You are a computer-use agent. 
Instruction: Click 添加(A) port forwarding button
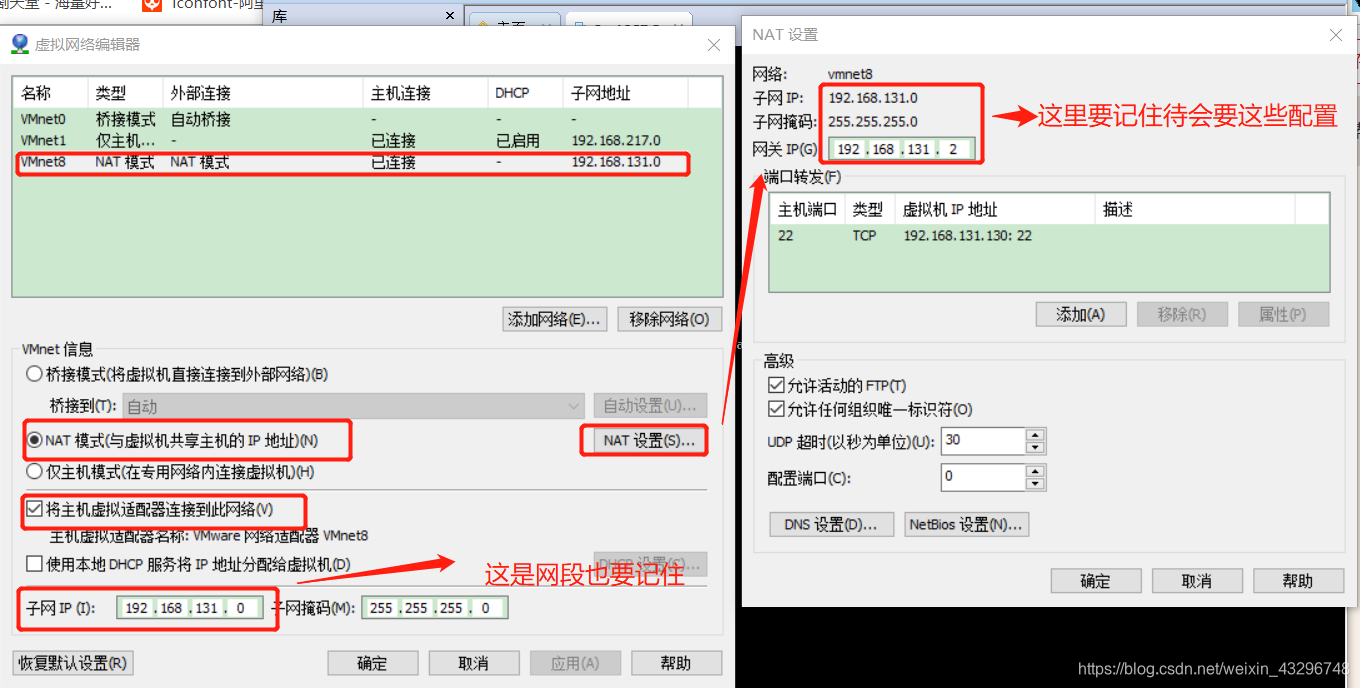pos(1081,314)
